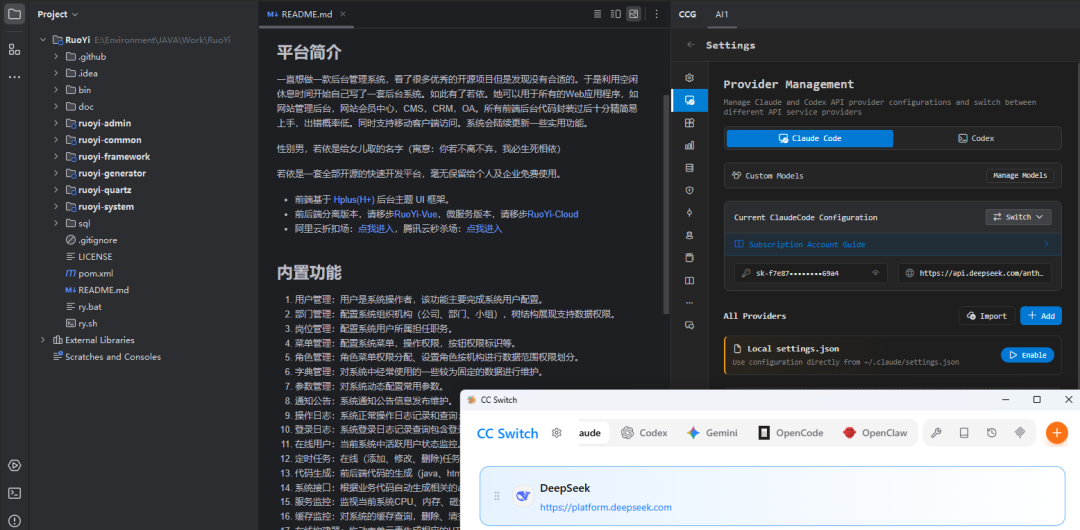
Task: Click the Import providers button
Action: tap(986, 316)
